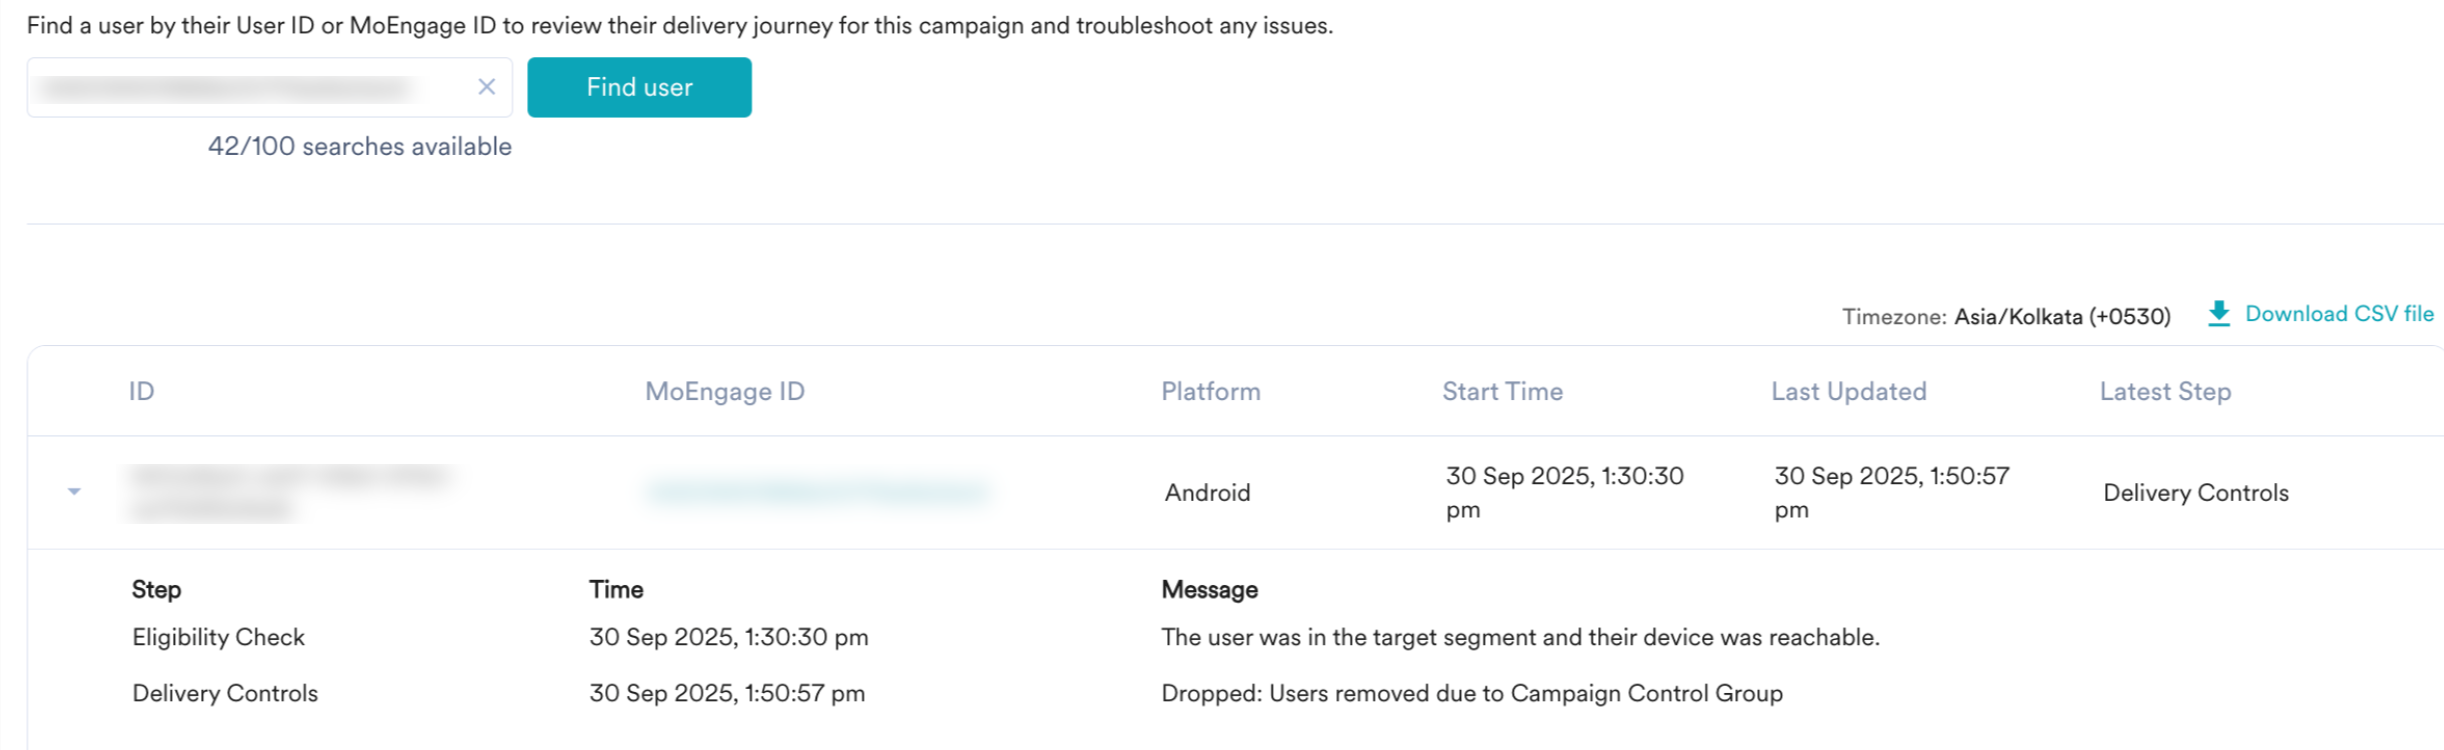Click the MoEngage ID column header
Image resolution: width=2444 pixels, height=750 pixels.
[724, 391]
